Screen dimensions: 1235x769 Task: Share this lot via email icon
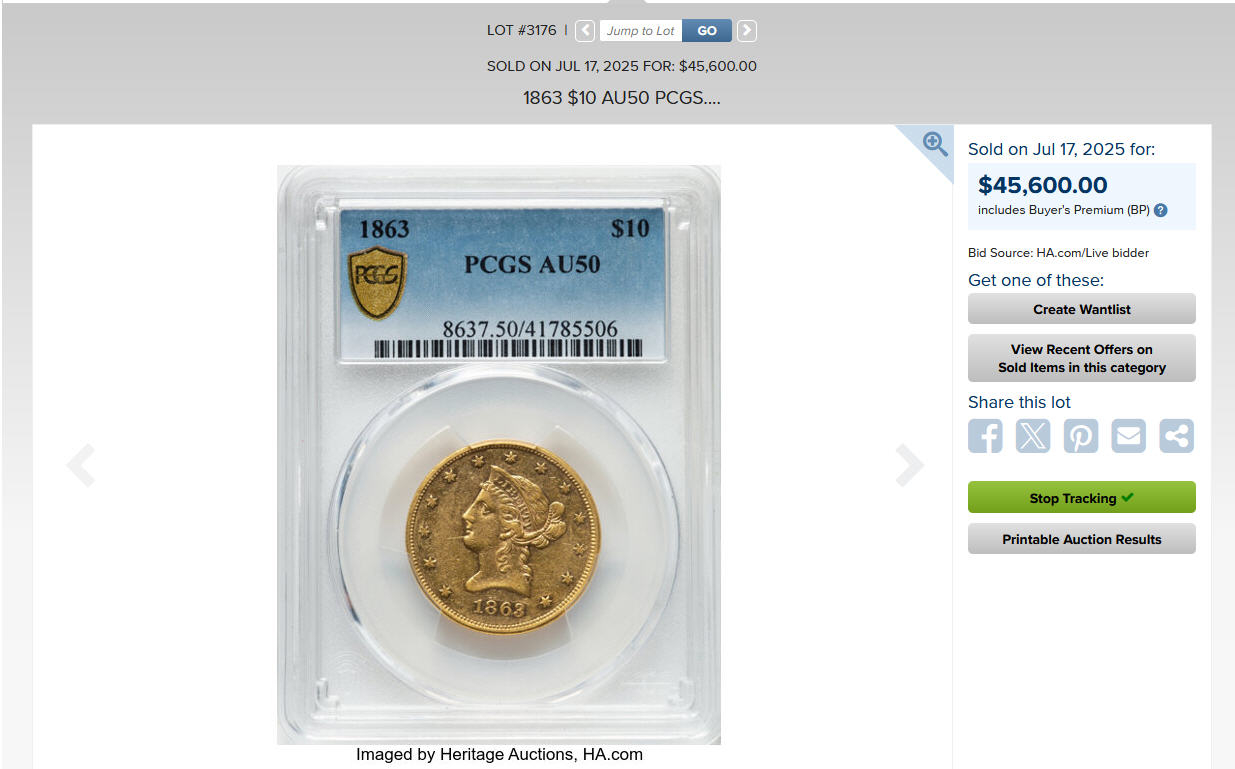tap(1129, 436)
